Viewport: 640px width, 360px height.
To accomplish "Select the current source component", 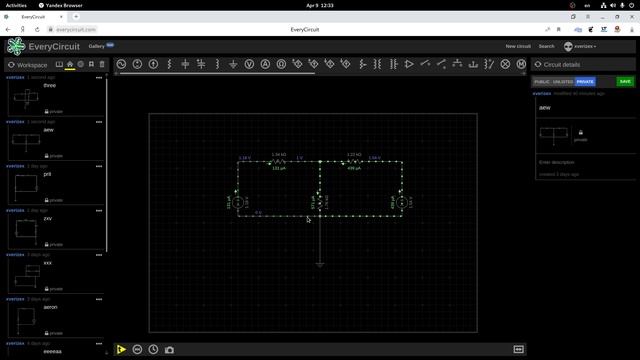I will tap(153, 64).
